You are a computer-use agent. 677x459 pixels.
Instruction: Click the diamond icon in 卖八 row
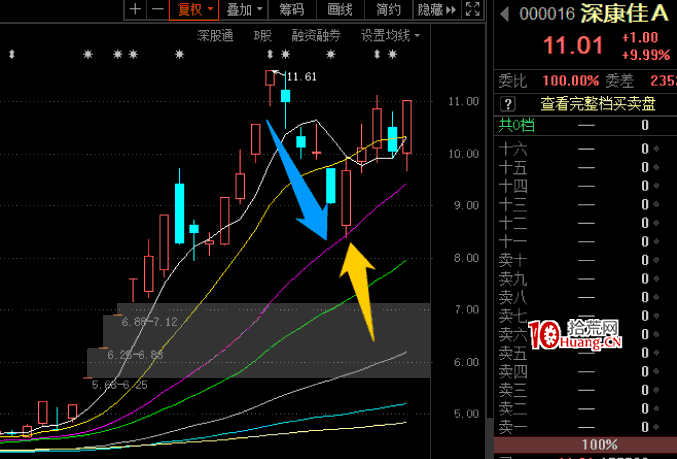[656, 297]
